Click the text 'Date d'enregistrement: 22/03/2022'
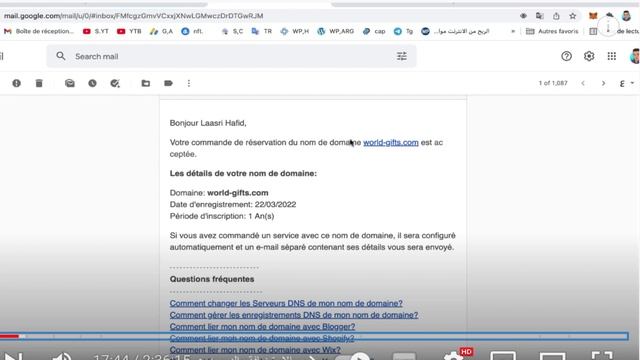This screenshot has height=360, width=640. tap(233, 204)
